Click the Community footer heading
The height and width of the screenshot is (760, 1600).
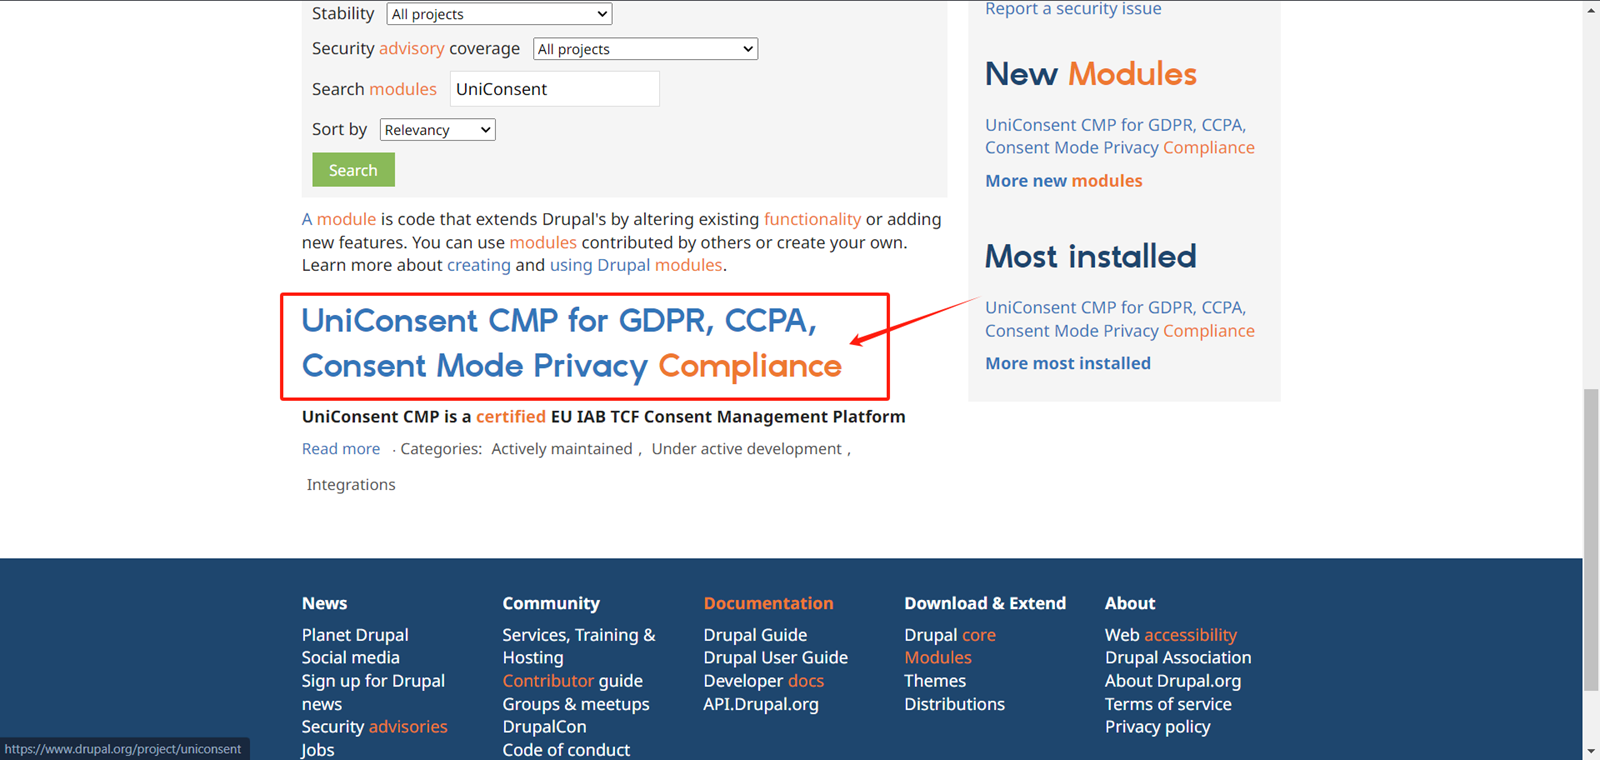551,603
